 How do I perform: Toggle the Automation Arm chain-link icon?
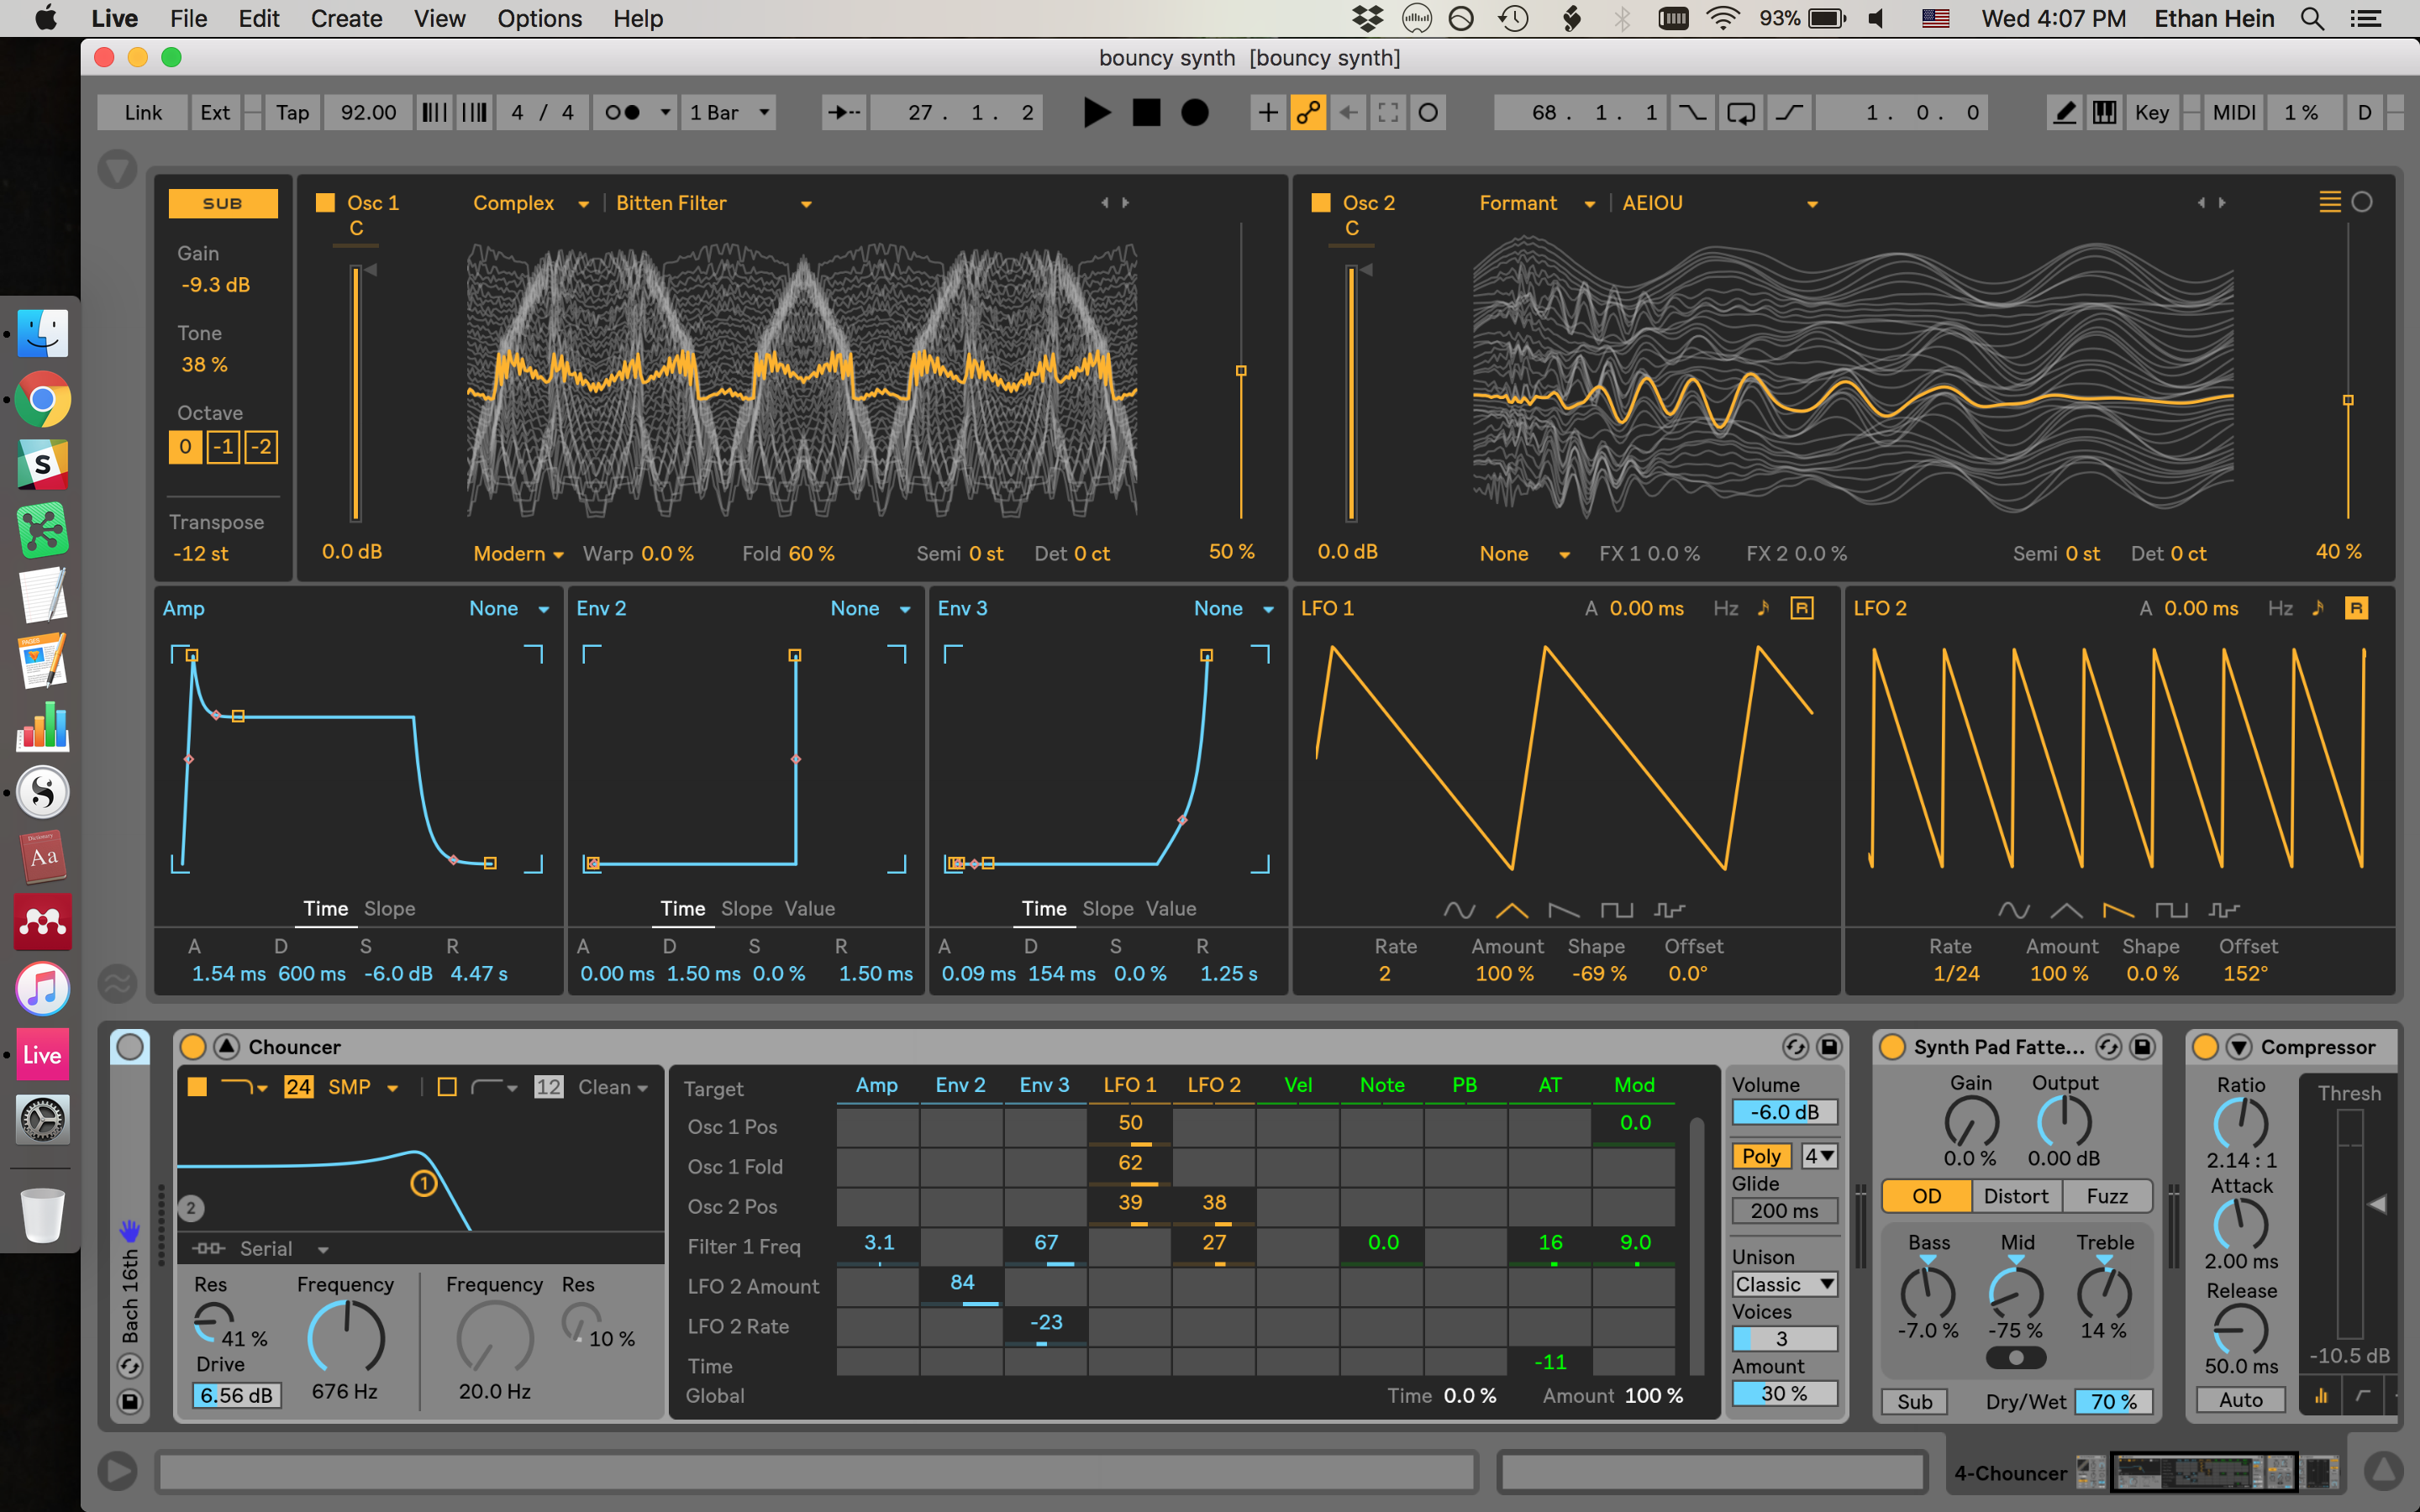[1307, 113]
